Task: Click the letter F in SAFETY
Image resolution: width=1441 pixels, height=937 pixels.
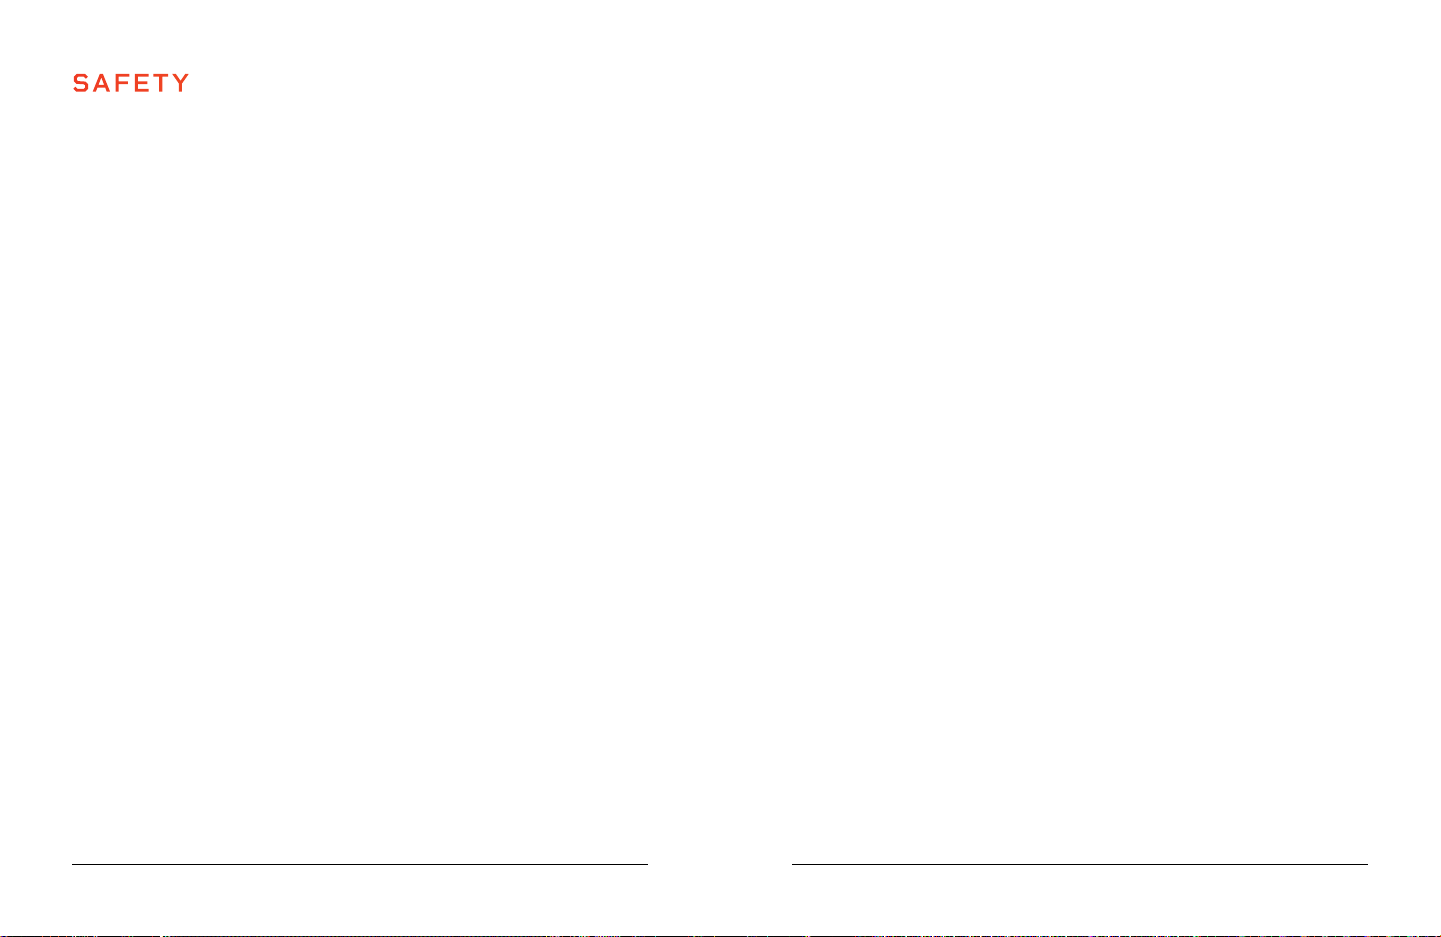Action: click(124, 83)
